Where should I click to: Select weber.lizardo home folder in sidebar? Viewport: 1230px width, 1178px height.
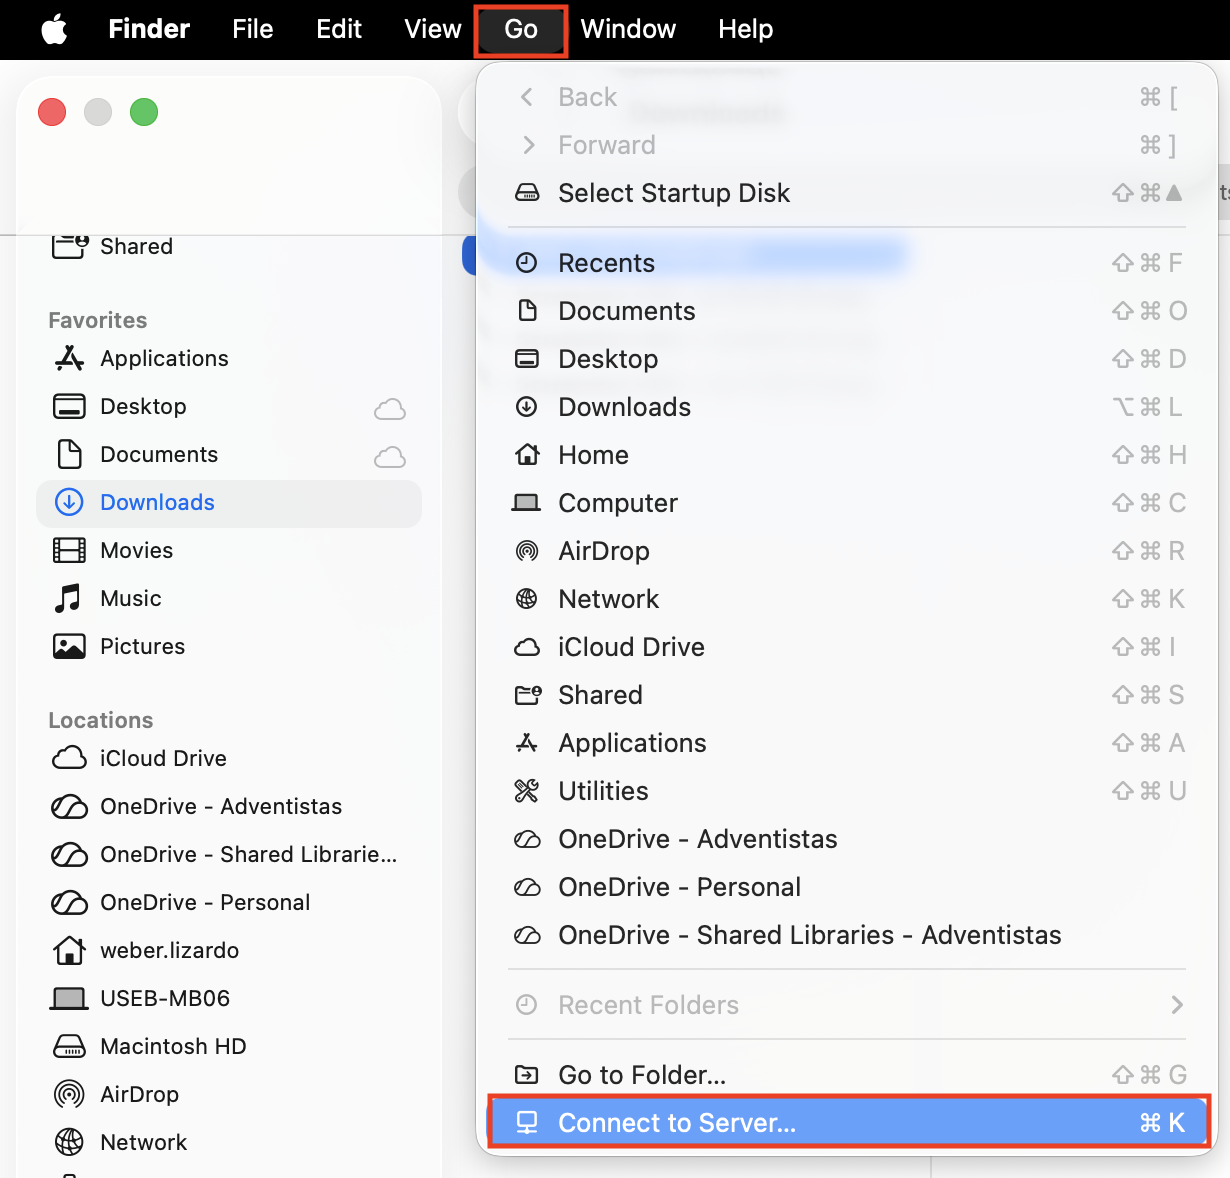(169, 950)
